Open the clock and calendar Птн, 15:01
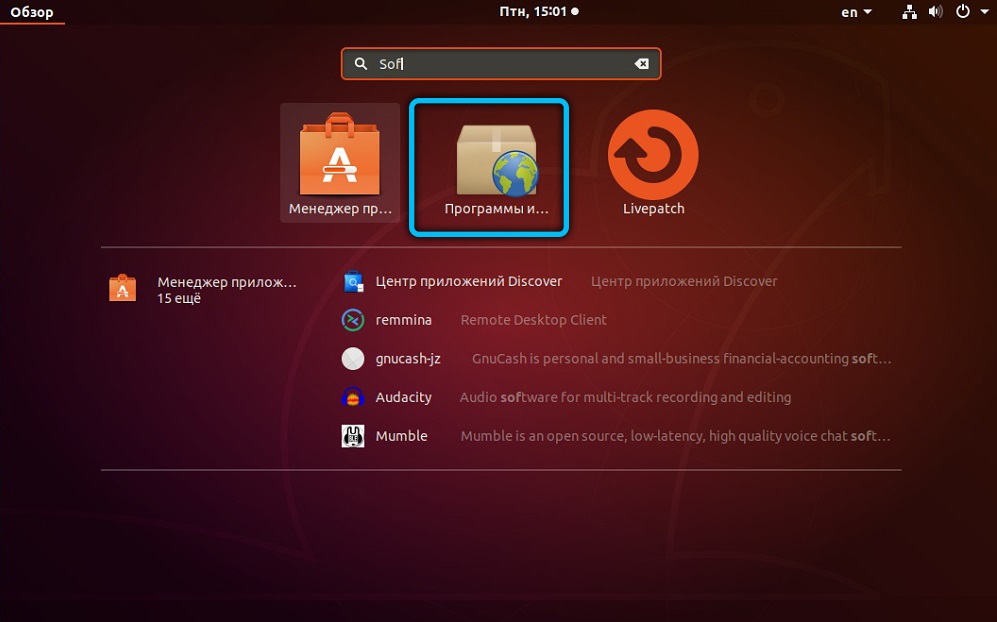The image size is (997, 622). coord(539,11)
